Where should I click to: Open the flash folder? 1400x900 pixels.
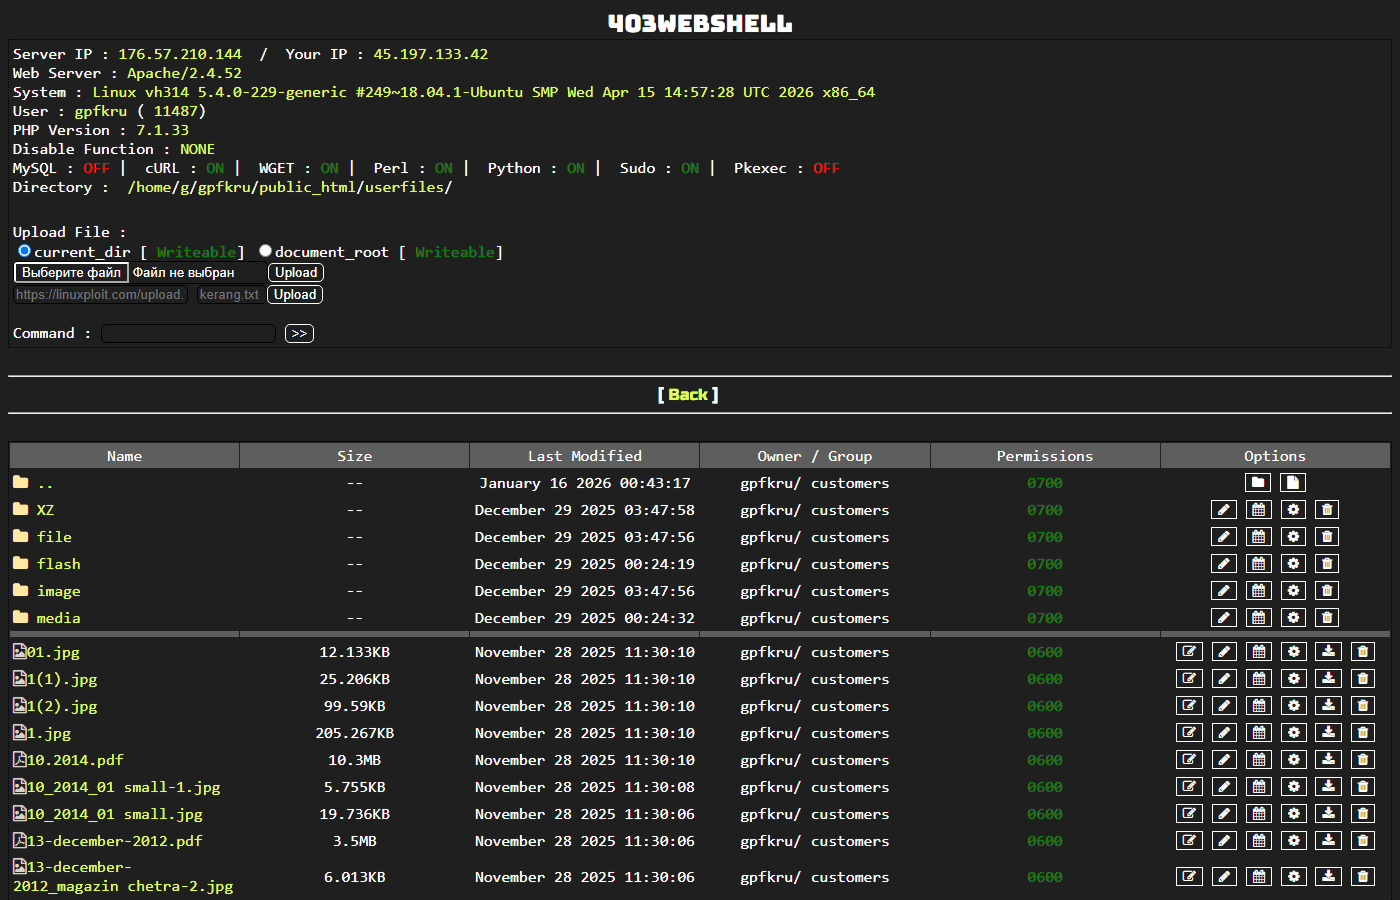pyautogui.click(x=59, y=564)
